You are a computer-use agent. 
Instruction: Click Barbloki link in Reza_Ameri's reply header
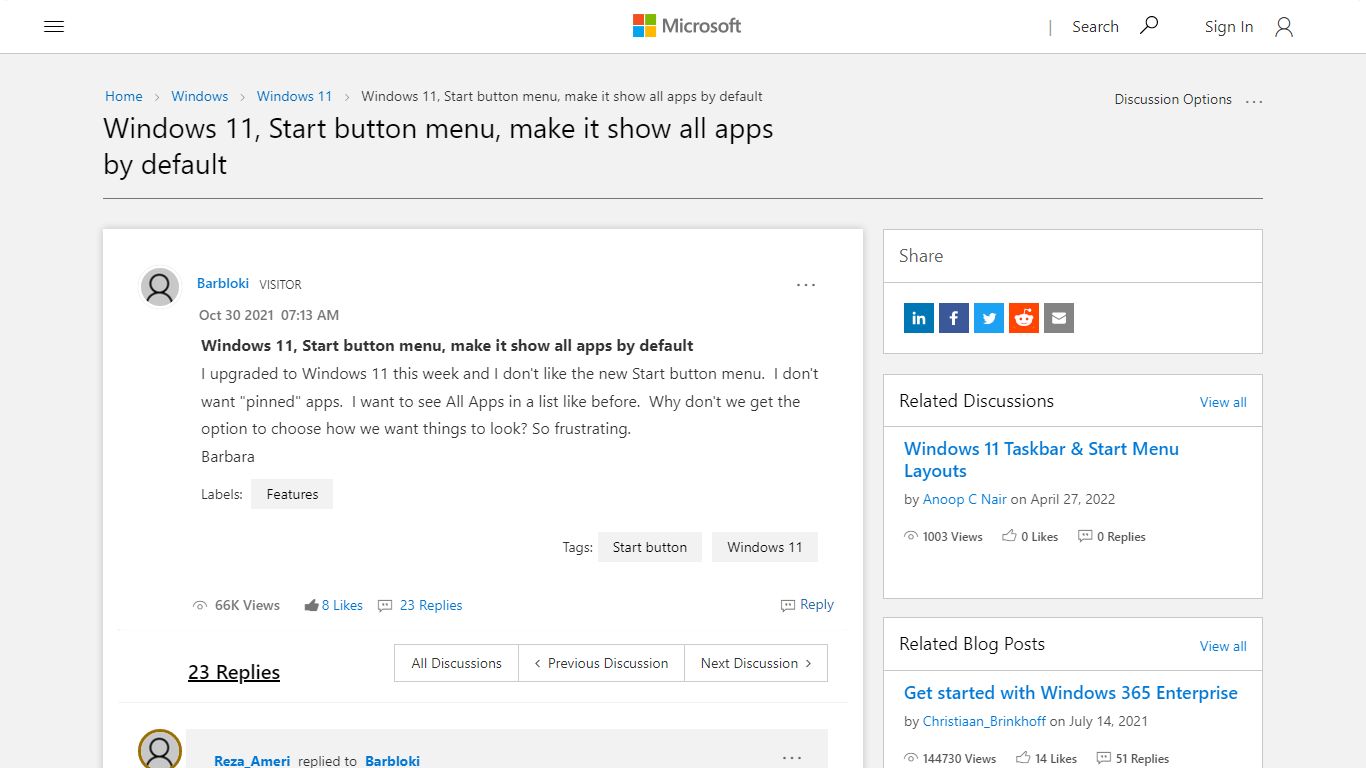coord(392,761)
